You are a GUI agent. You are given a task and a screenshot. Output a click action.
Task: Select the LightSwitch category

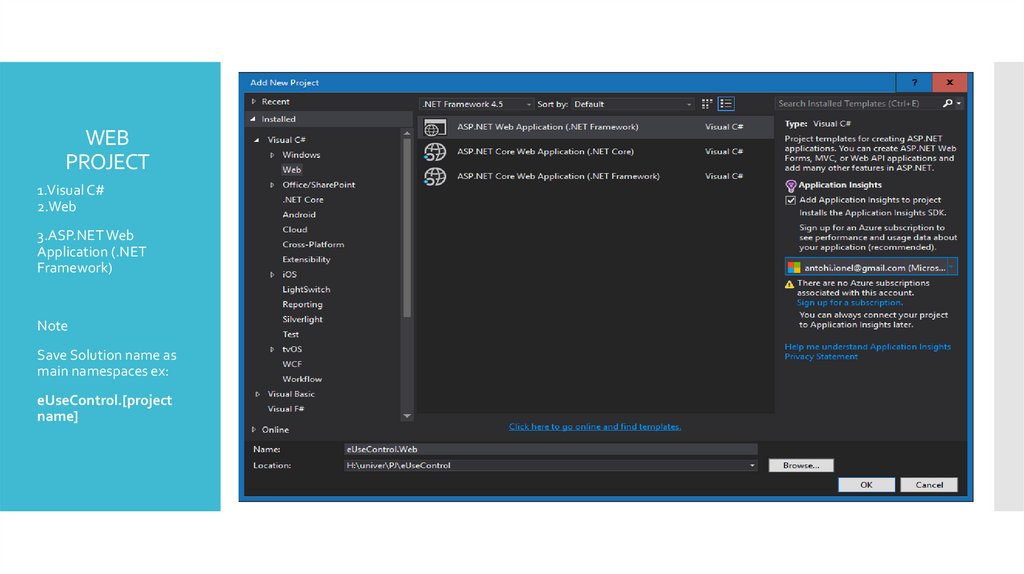pos(306,290)
